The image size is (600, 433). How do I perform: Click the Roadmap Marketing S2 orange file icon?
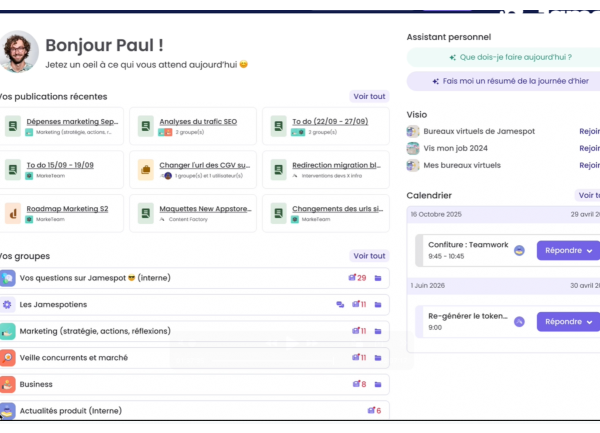click(13, 213)
